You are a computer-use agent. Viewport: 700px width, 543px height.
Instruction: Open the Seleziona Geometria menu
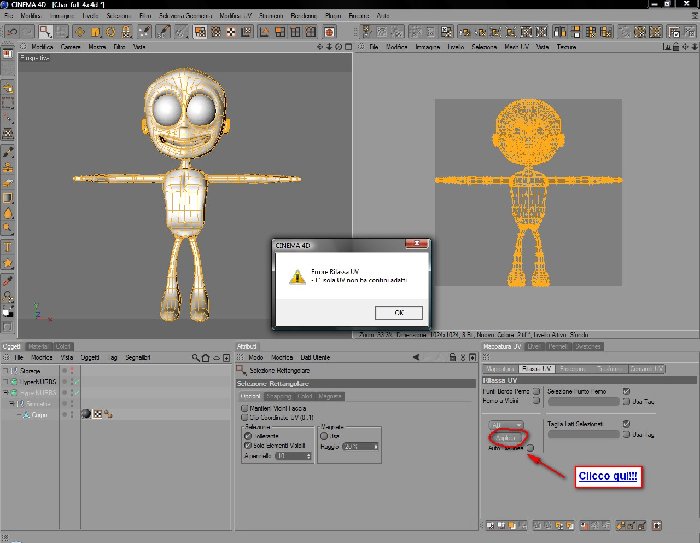pyautogui.click(x=185, y=16)
